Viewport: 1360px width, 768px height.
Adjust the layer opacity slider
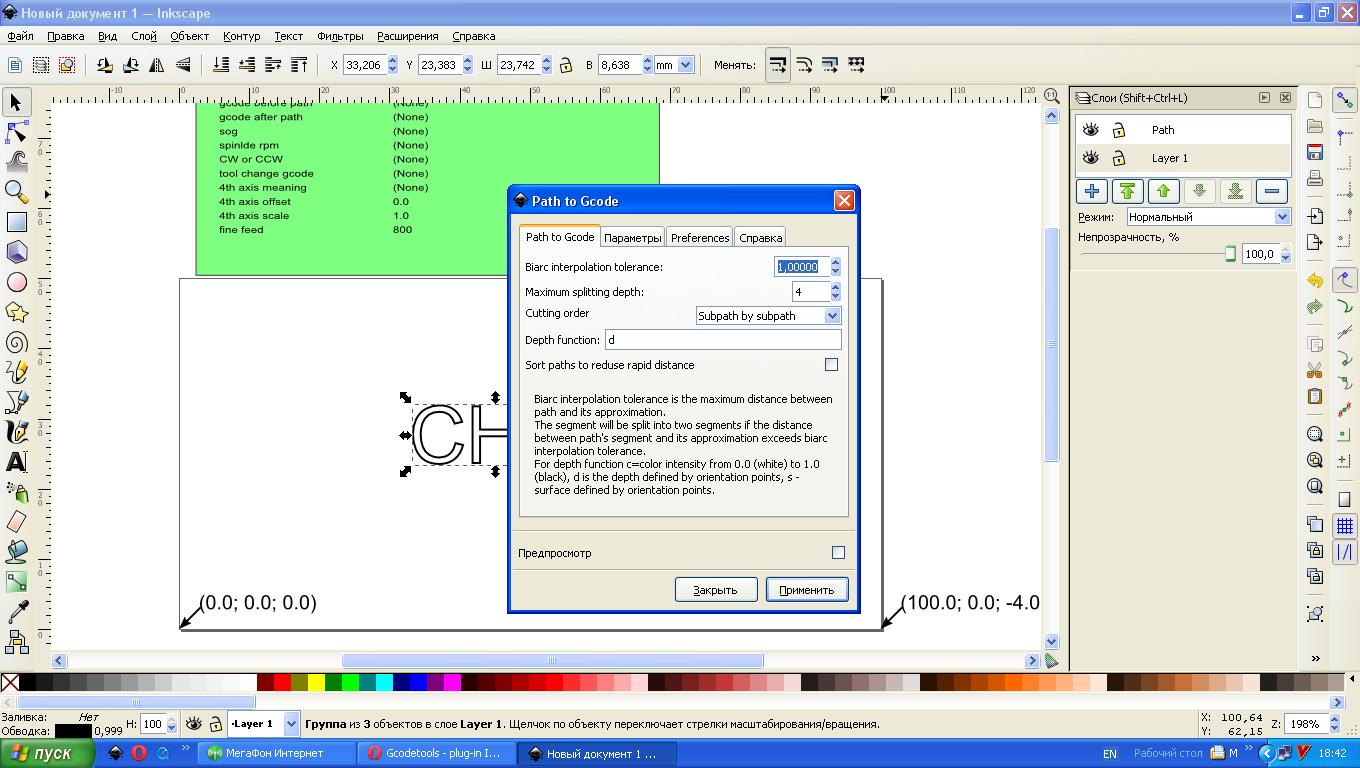(x=1157, y=254)
